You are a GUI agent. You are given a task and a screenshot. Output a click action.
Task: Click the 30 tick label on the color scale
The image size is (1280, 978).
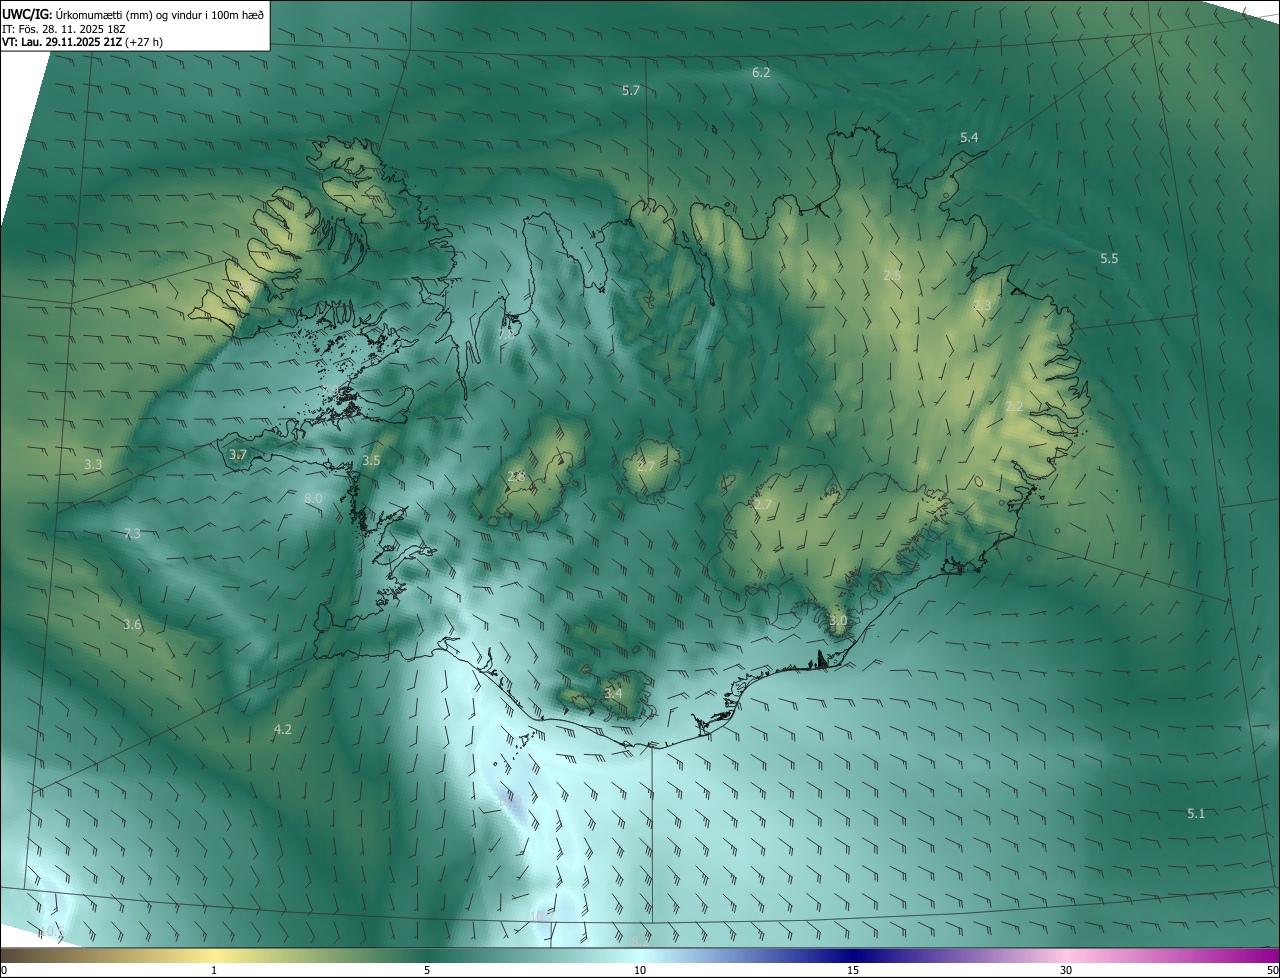1066,970
